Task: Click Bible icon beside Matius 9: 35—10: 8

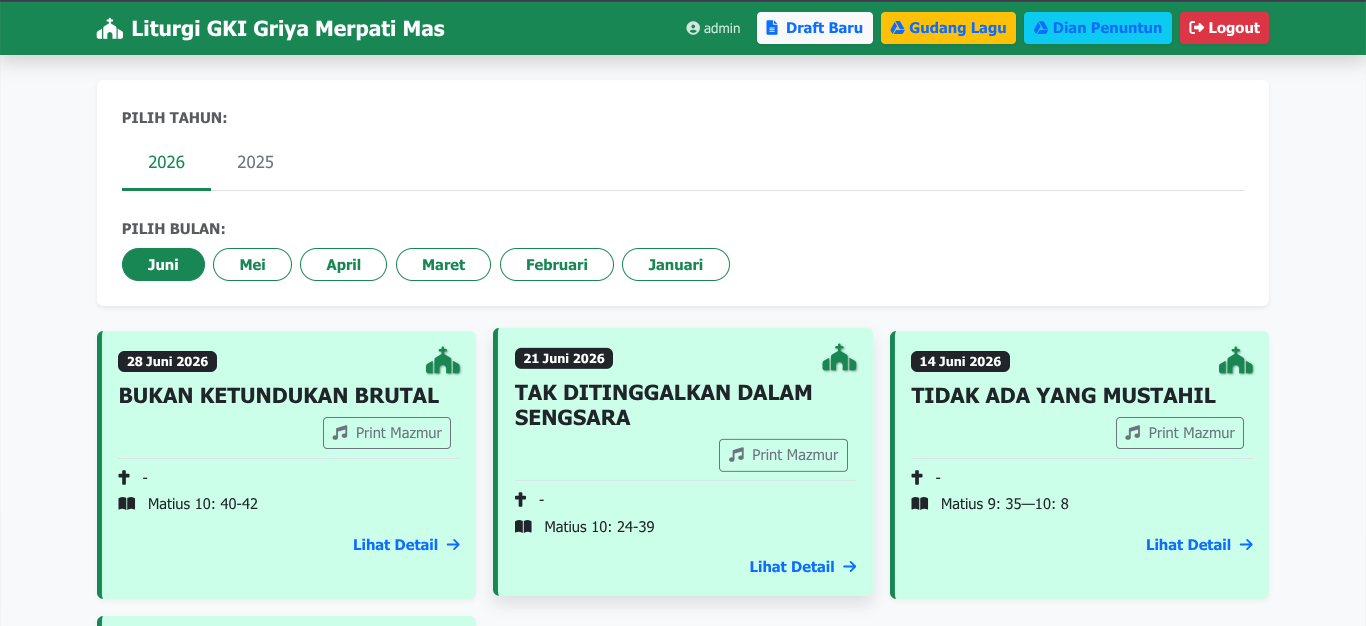Action: [x=920, y=504]
